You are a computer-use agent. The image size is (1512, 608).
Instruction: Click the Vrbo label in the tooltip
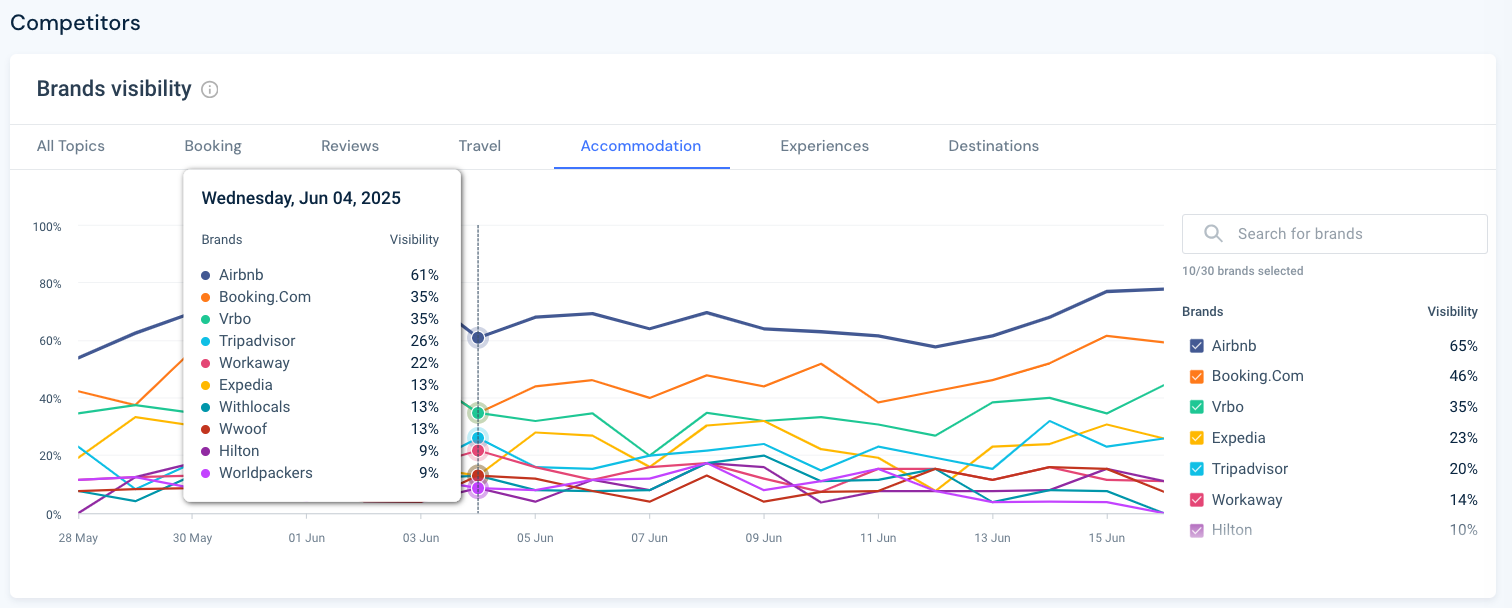click(236, 319)
